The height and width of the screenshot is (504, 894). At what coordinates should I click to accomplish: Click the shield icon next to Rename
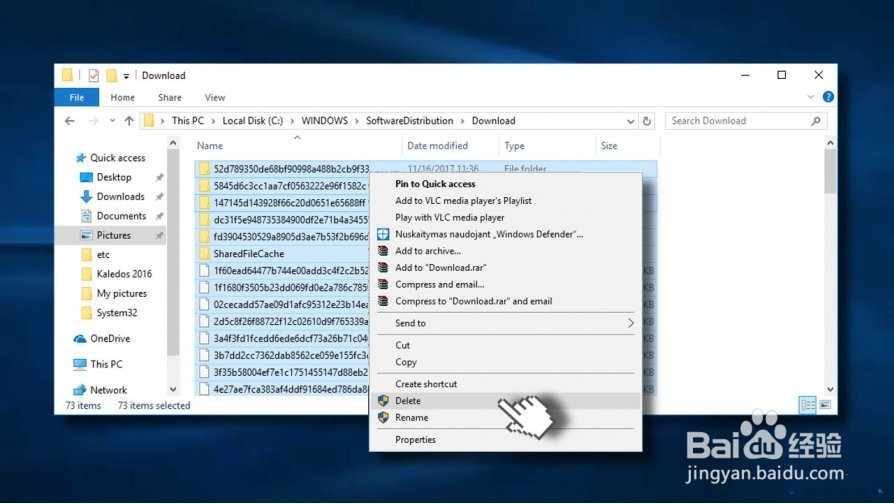point(383,418)
